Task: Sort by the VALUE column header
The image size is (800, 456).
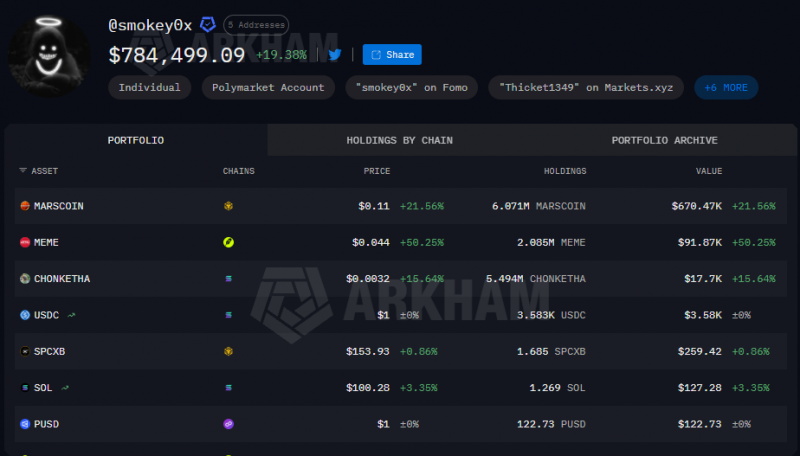Action: [x=709, y=171]
